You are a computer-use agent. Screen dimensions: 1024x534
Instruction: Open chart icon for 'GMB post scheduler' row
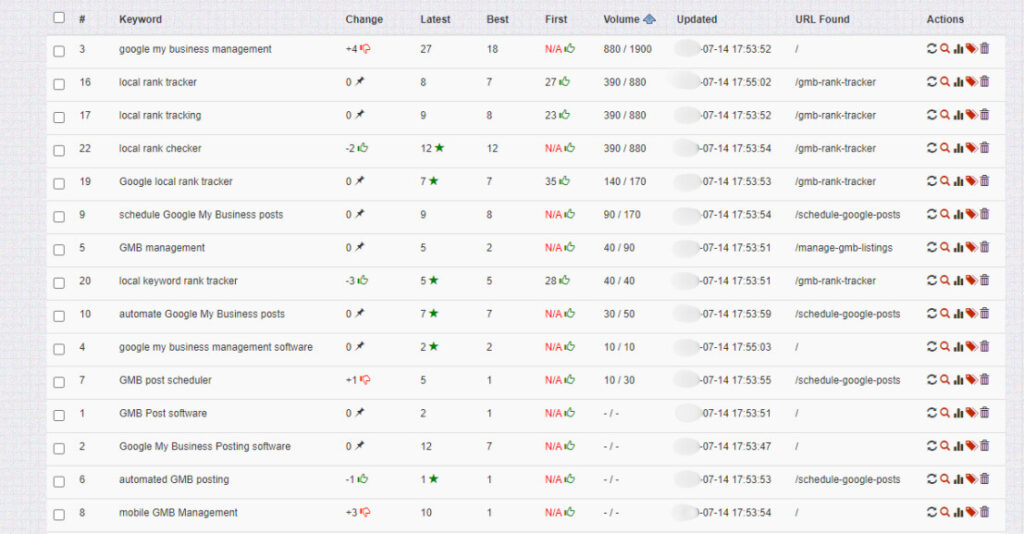pos(958,380)
